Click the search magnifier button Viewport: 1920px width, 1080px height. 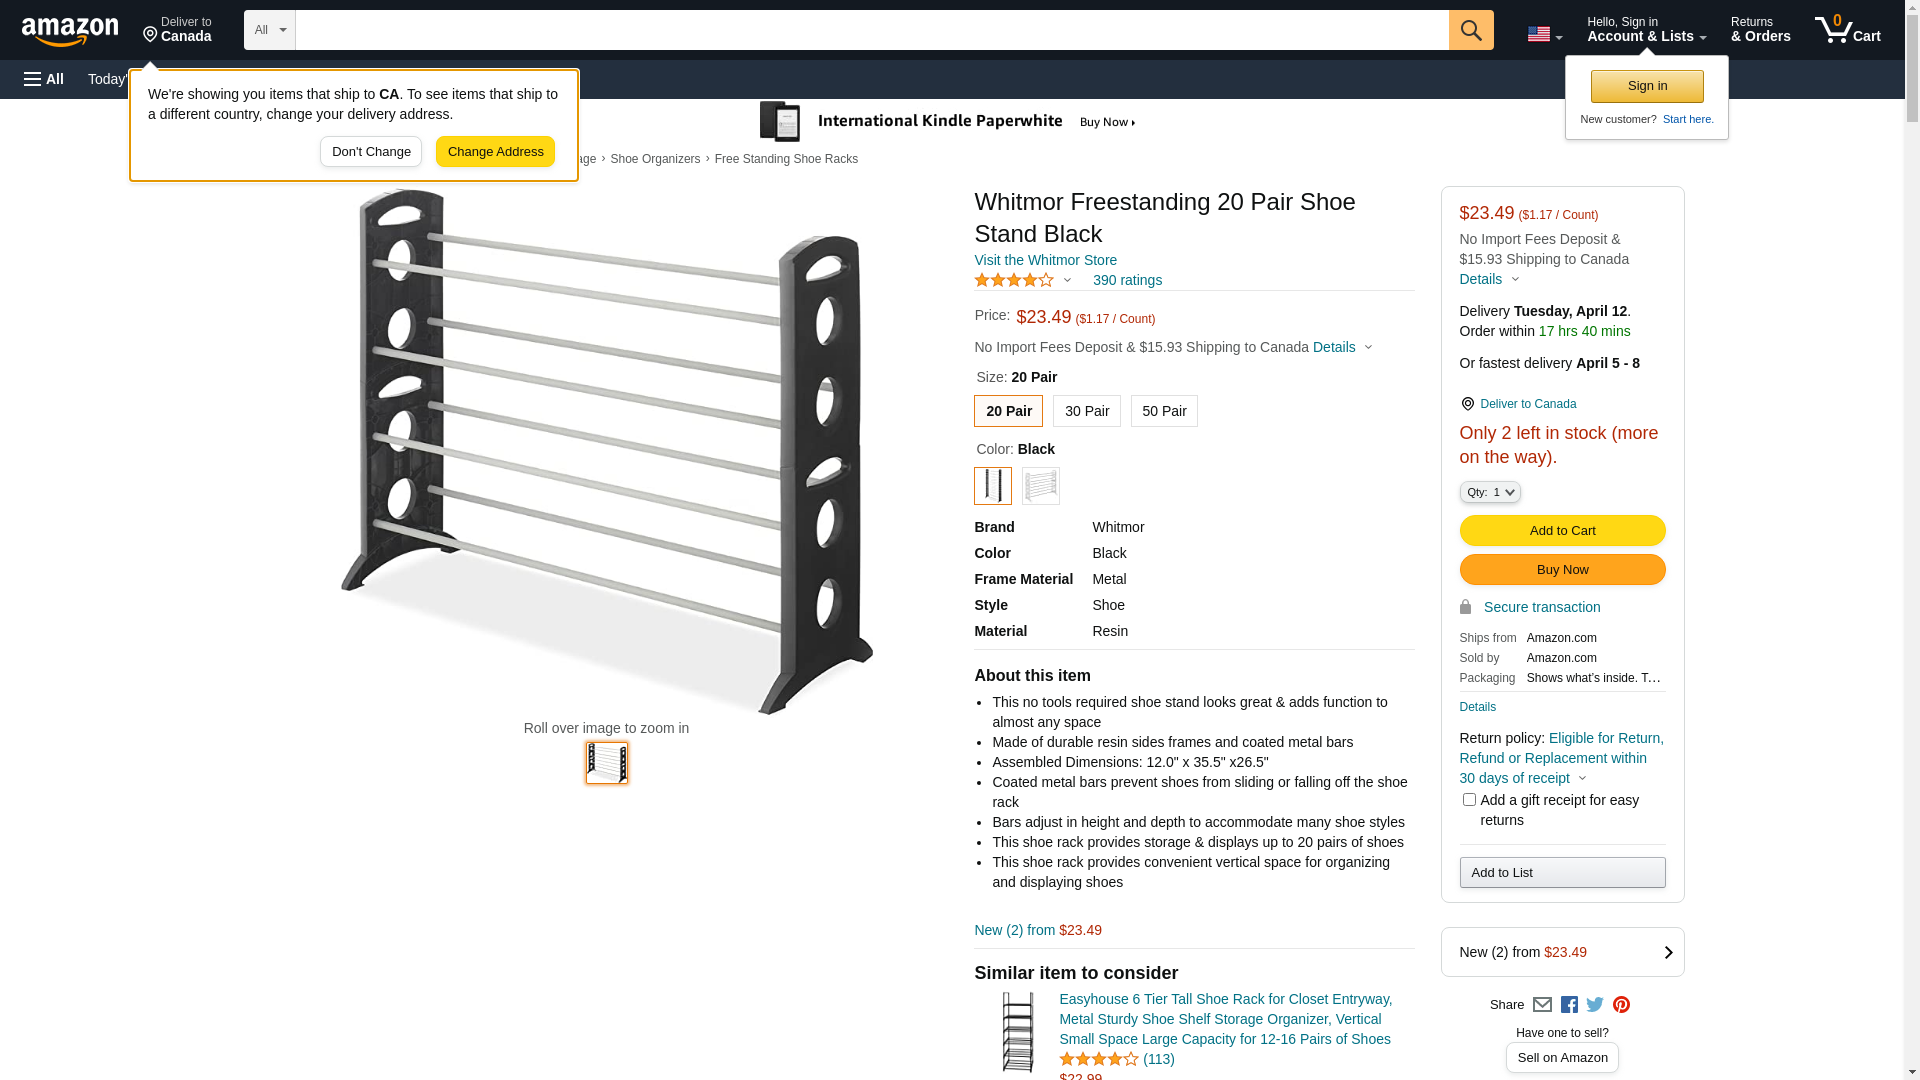coord(1470,30)
